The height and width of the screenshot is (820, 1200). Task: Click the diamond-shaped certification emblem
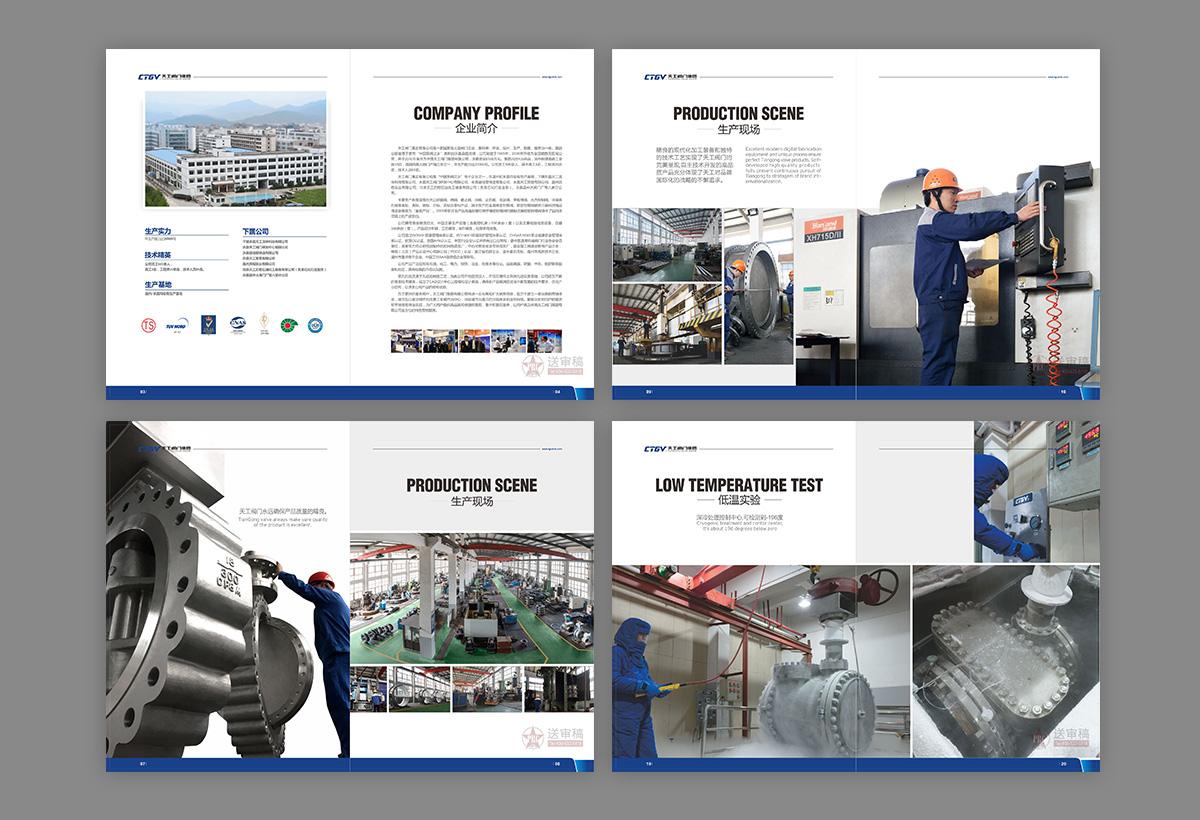point(264,322)
